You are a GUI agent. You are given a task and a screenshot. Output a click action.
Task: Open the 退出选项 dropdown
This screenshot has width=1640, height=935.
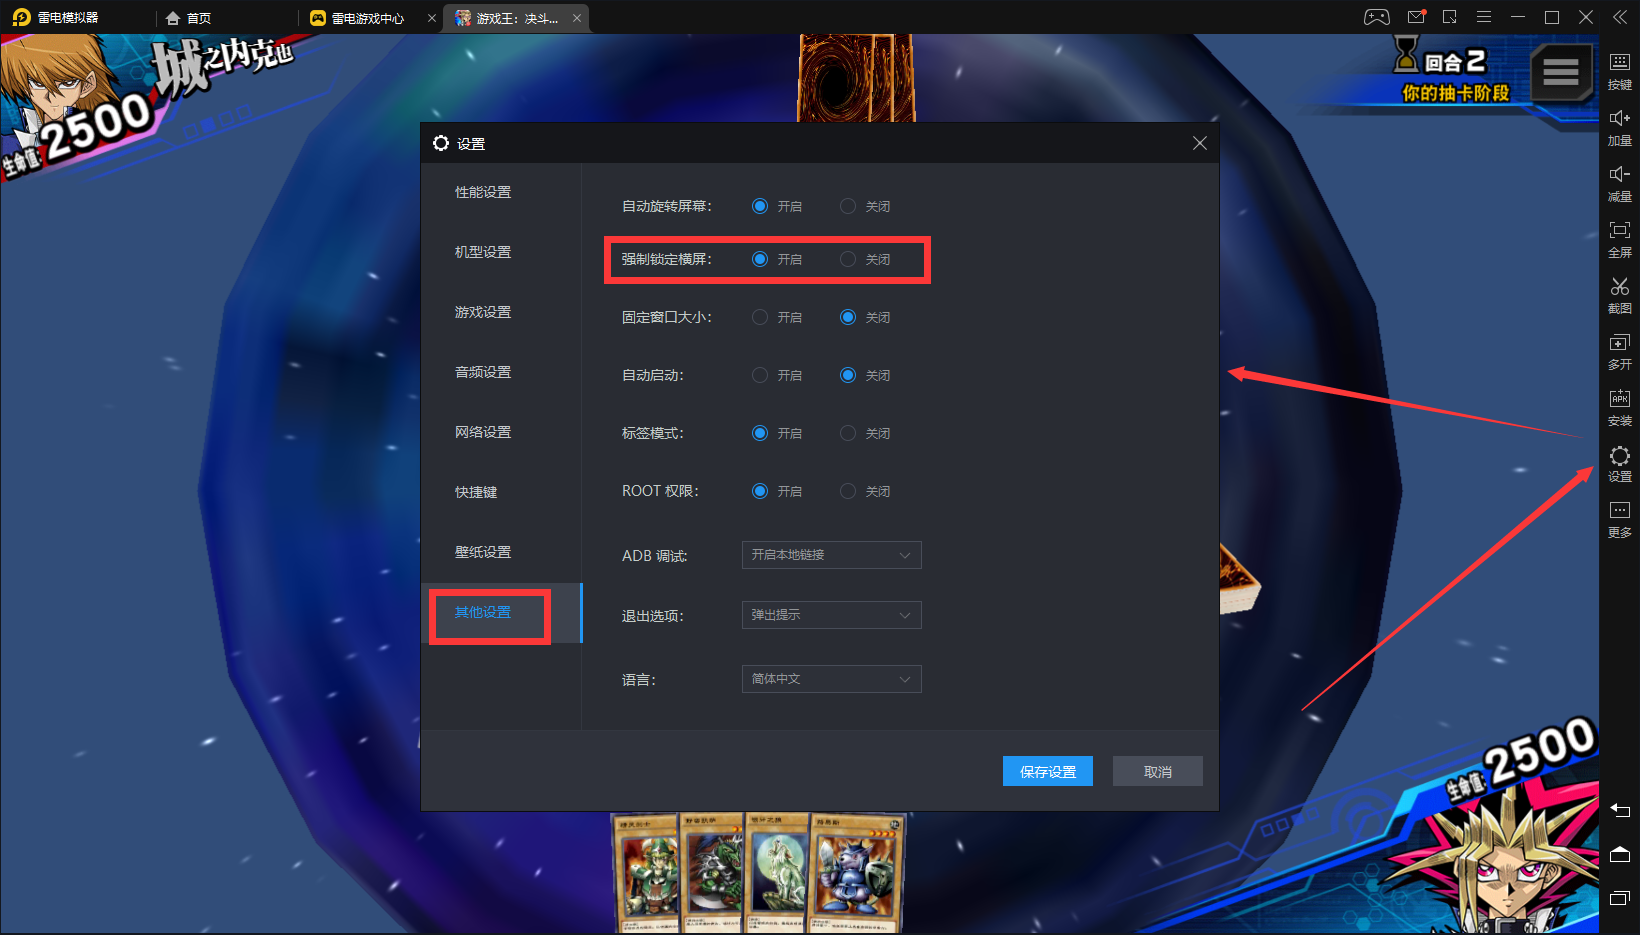[831, 615]
